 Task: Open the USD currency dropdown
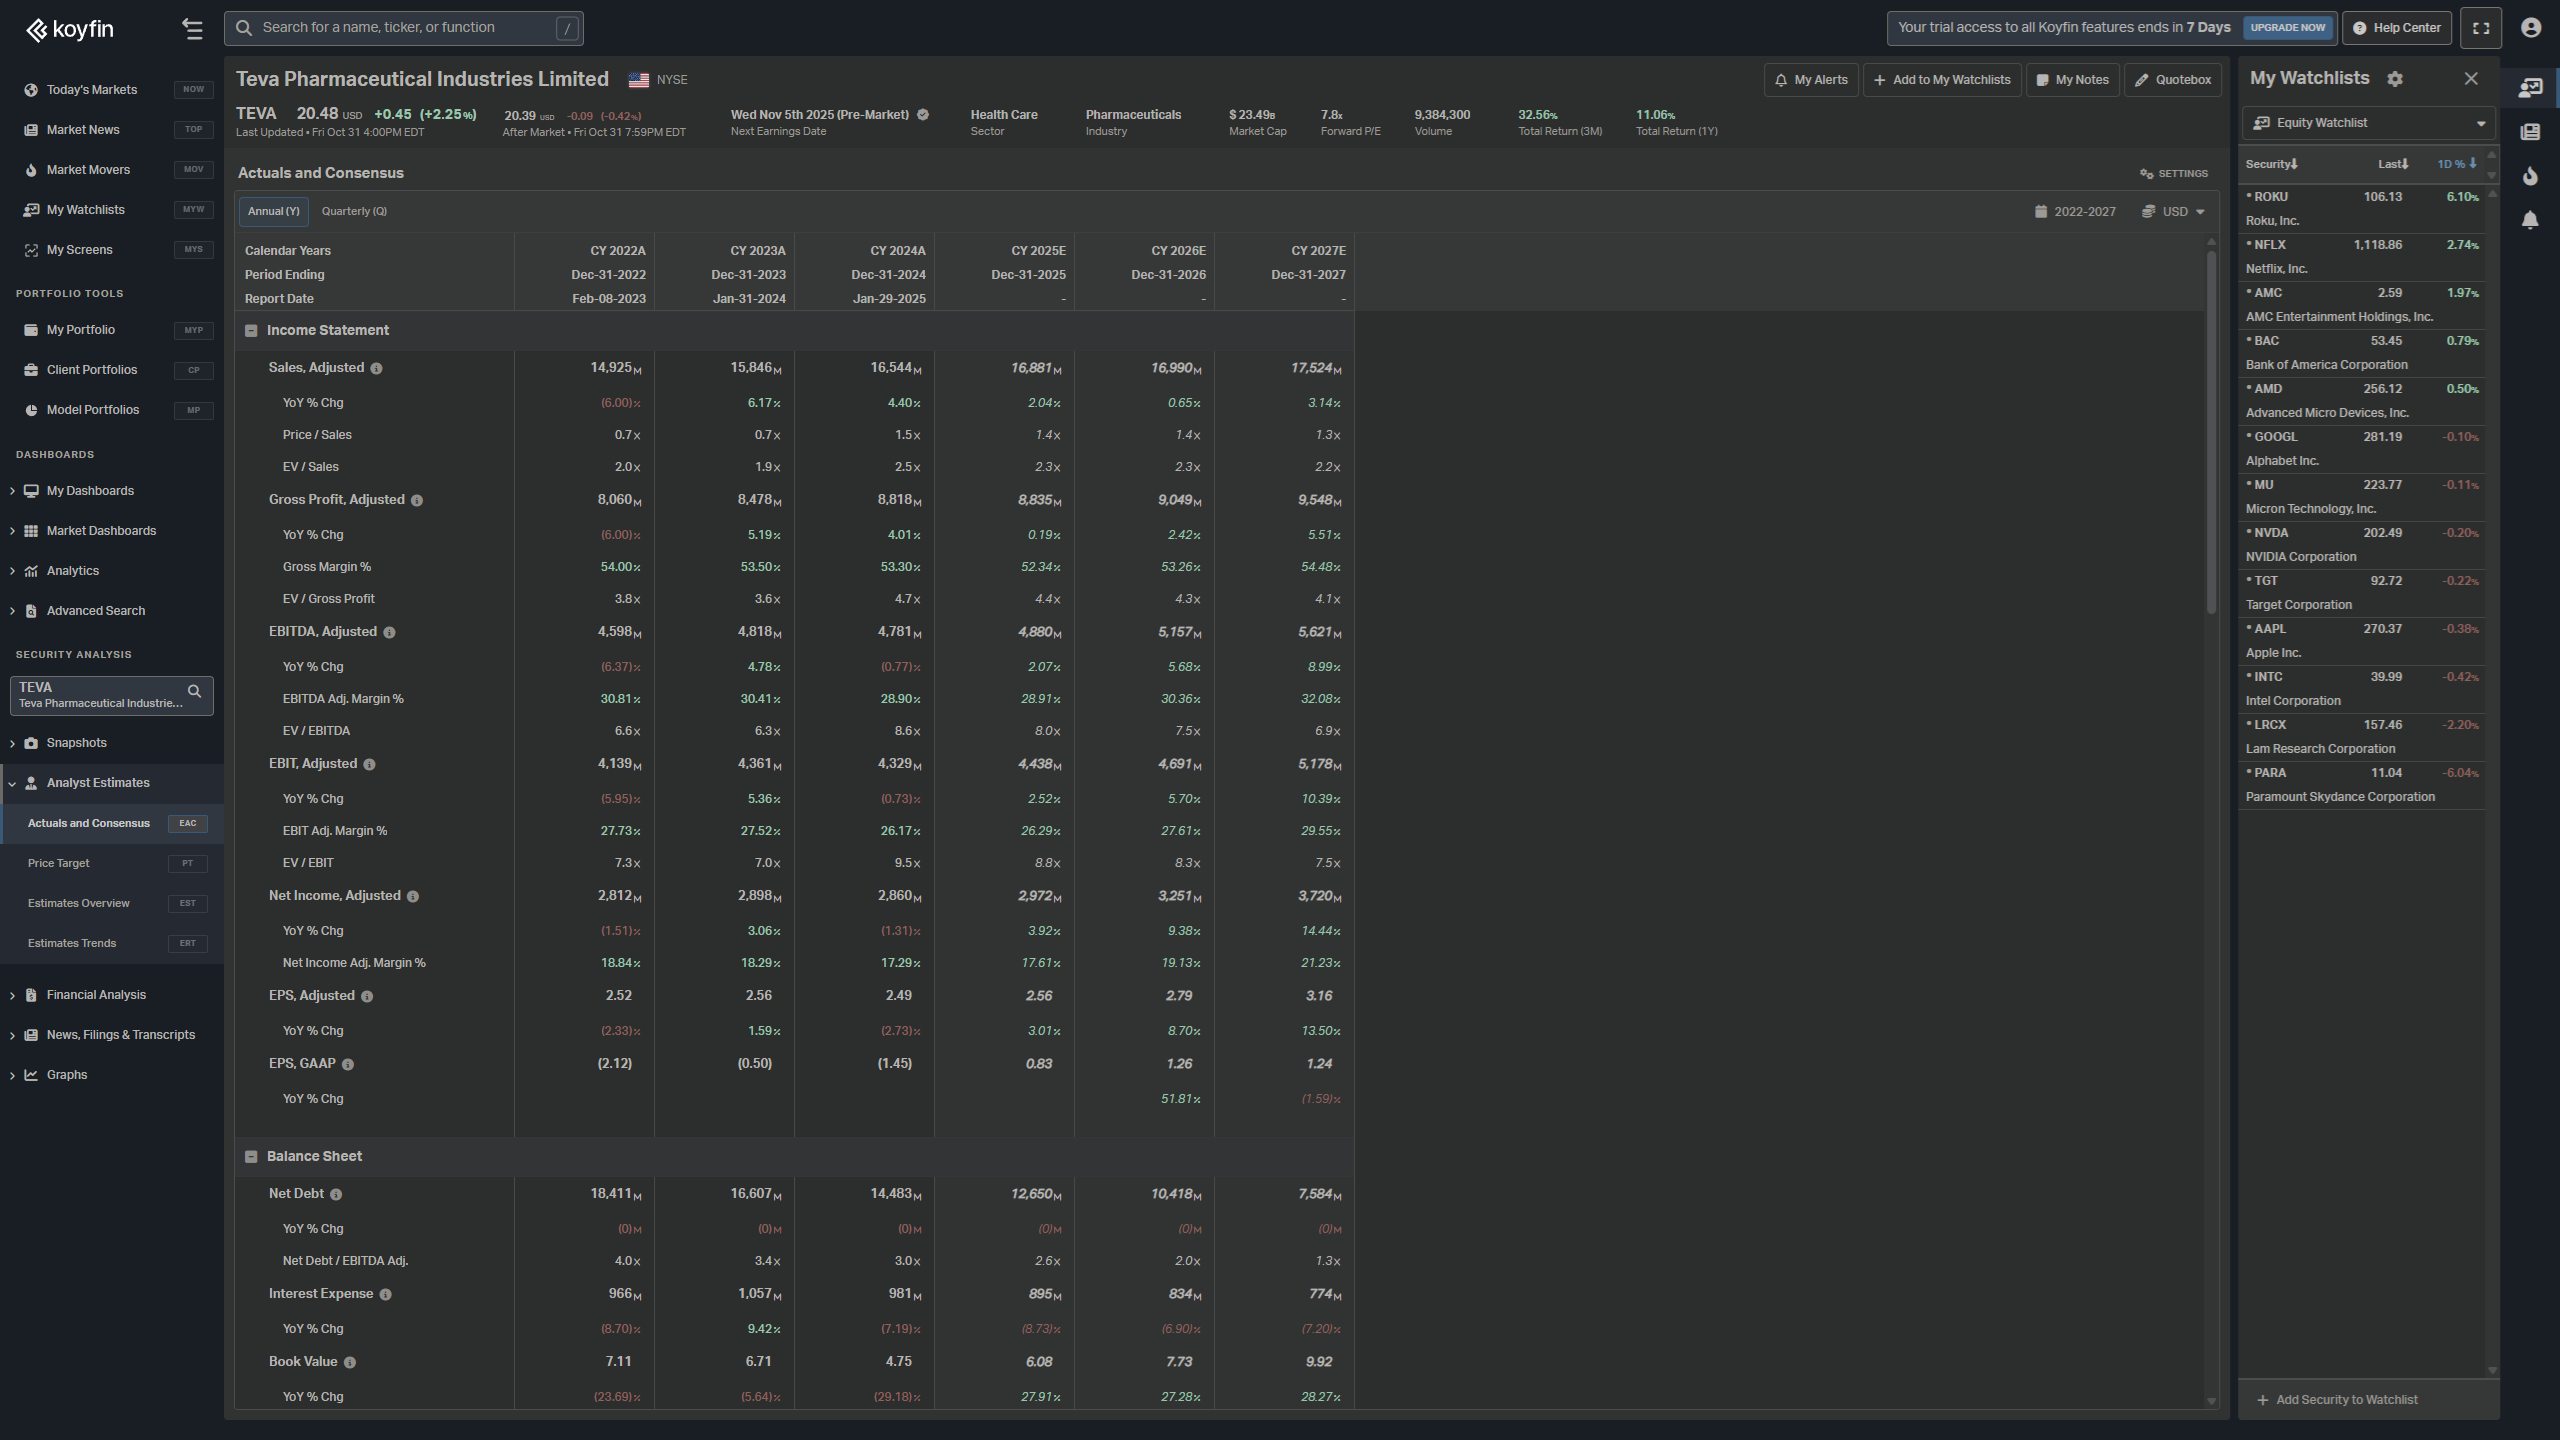click(2175, 212)
